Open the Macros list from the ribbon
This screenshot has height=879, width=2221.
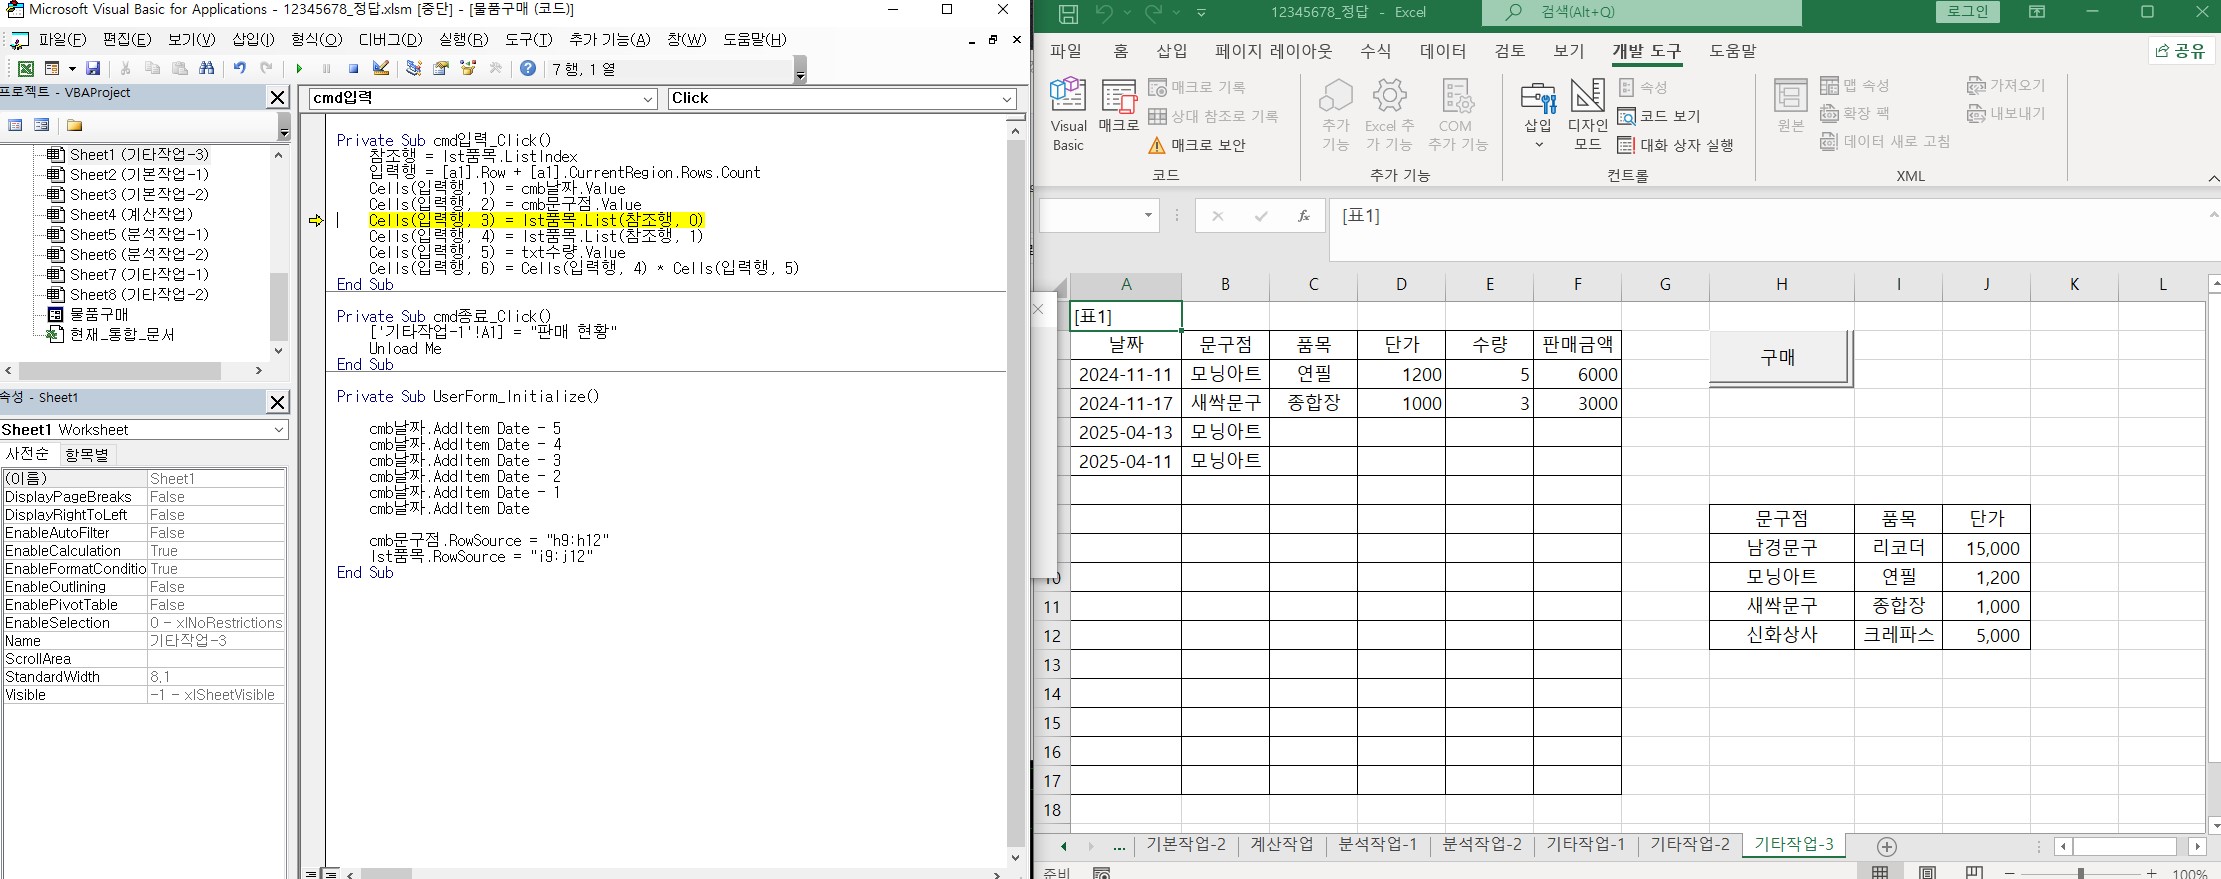[1118, 106]
